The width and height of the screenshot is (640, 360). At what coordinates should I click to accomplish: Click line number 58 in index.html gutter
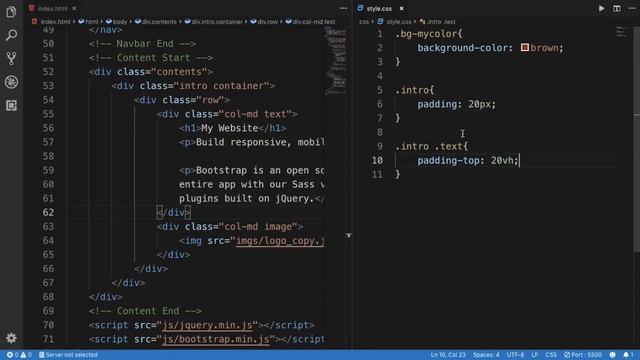click(48, 156)
